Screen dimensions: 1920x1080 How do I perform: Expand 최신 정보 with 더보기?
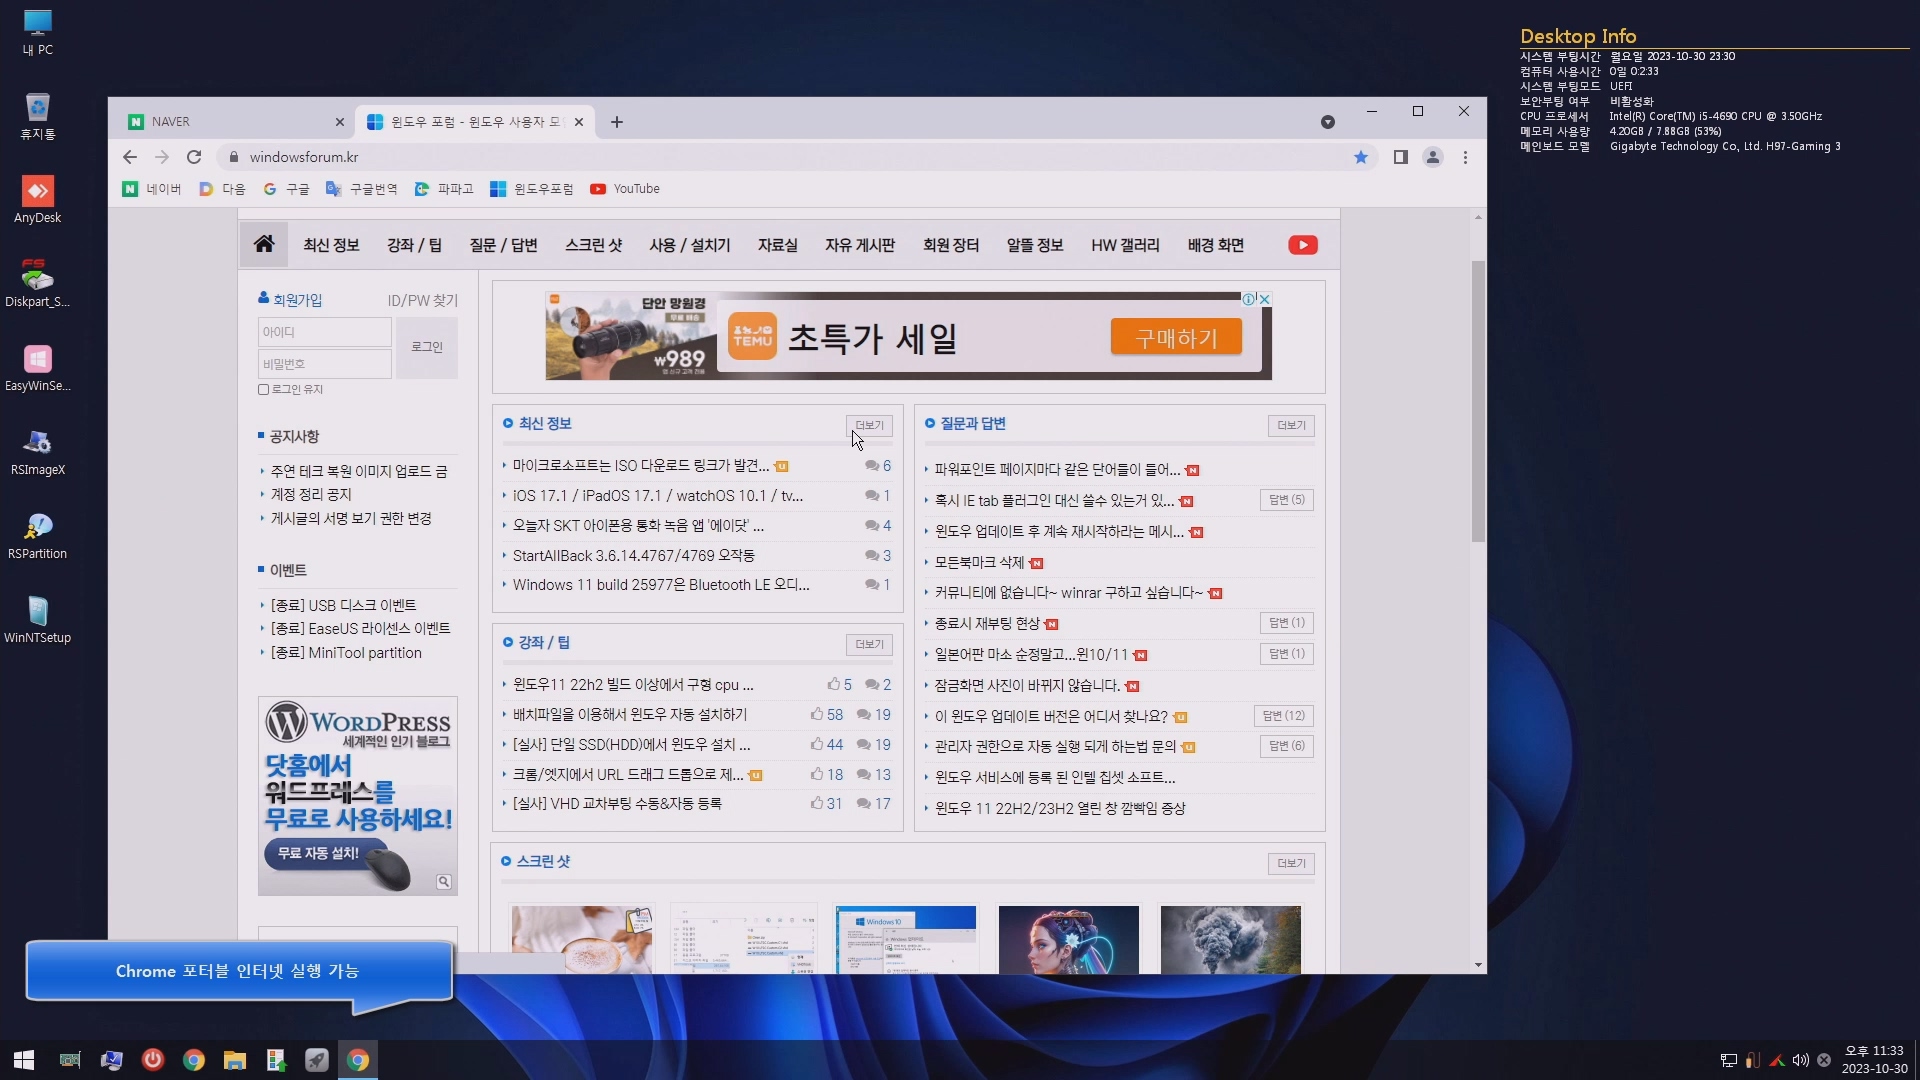tap(869, 425)
